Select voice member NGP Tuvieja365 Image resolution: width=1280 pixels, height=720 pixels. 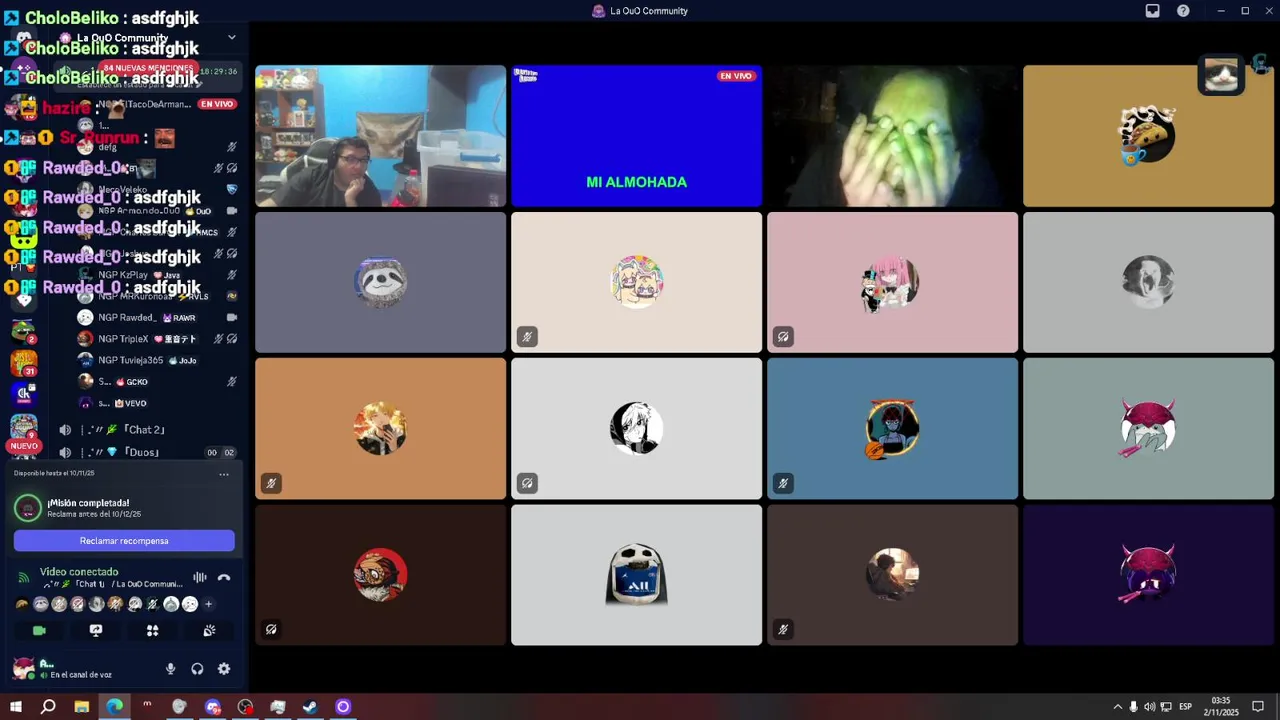[158, 360]
